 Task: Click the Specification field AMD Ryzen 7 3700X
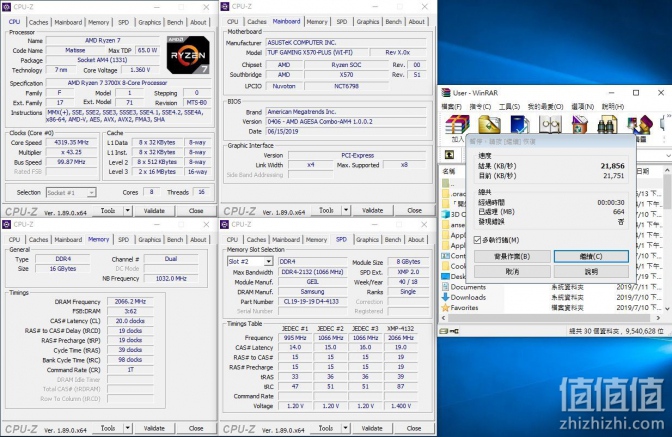pyautogui.click(x=129, y=83)
